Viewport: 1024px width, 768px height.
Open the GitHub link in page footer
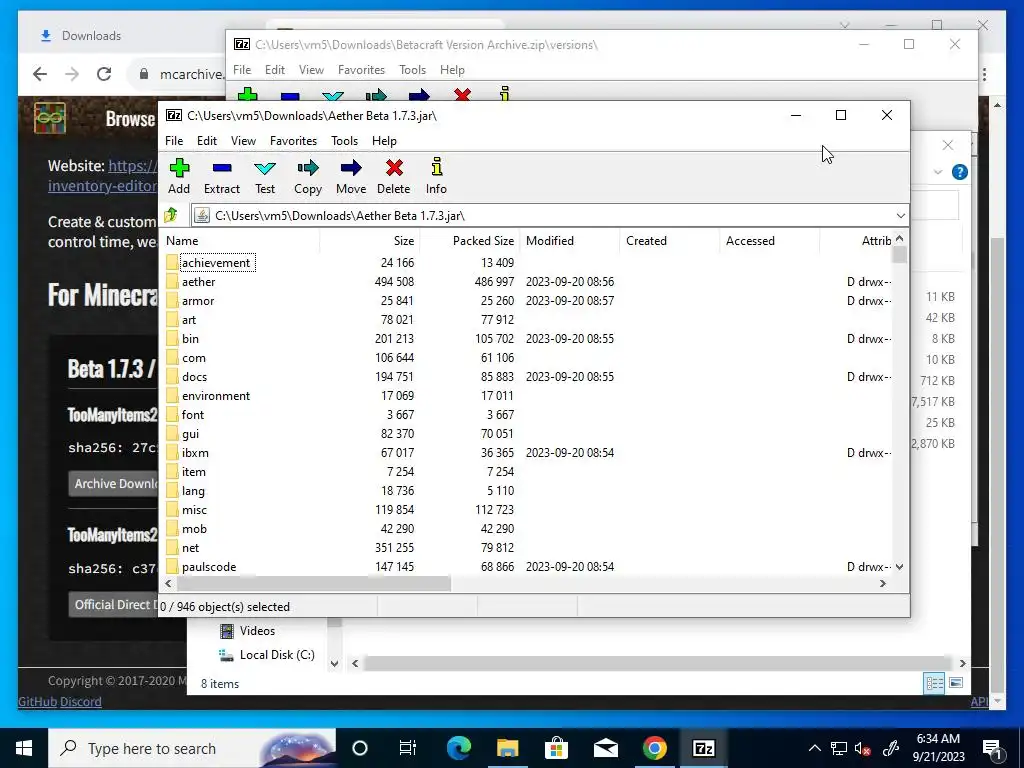(38, 701)
